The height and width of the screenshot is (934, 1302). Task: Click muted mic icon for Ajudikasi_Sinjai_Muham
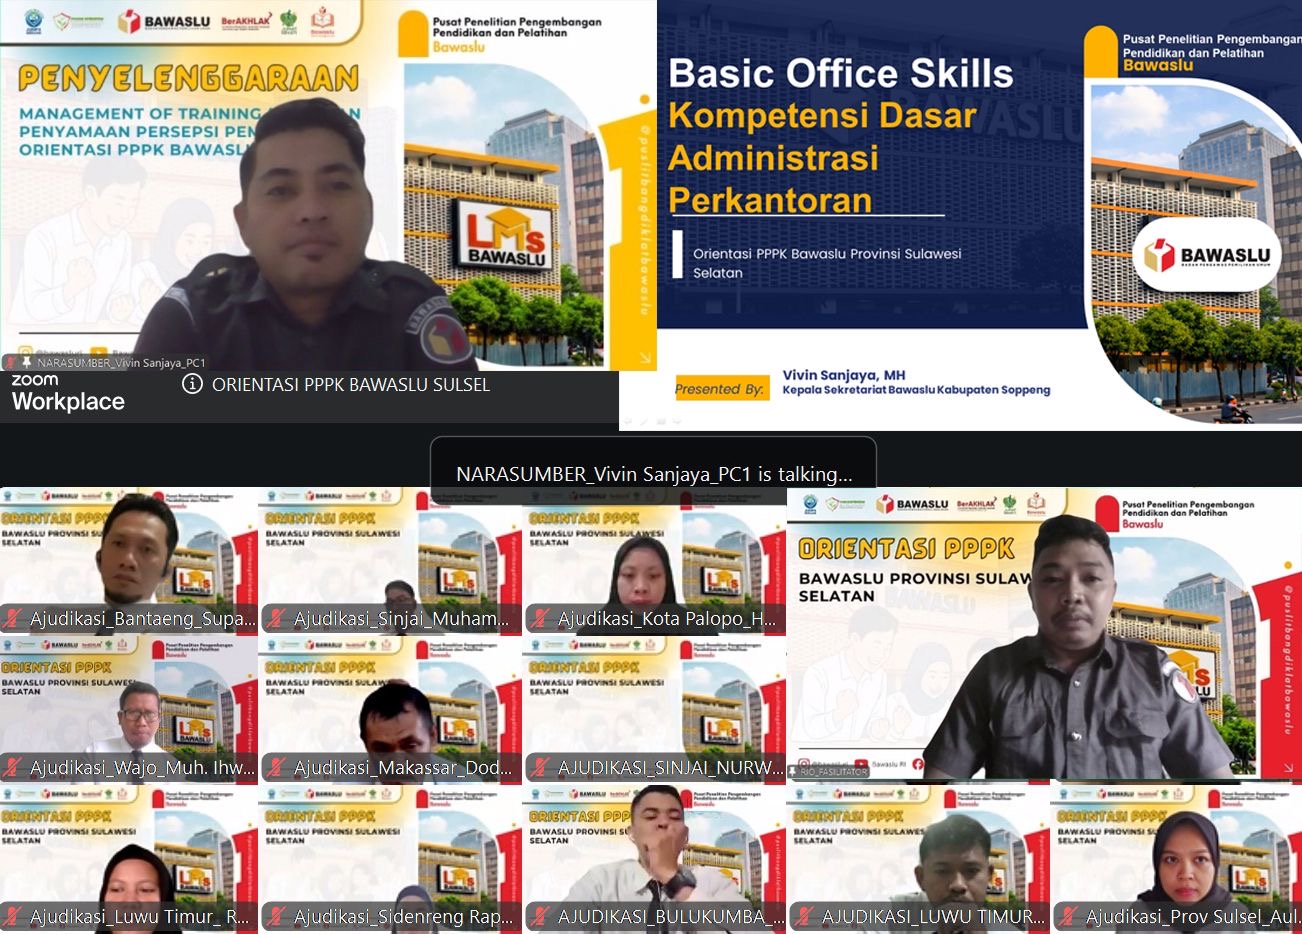point(277,619)
